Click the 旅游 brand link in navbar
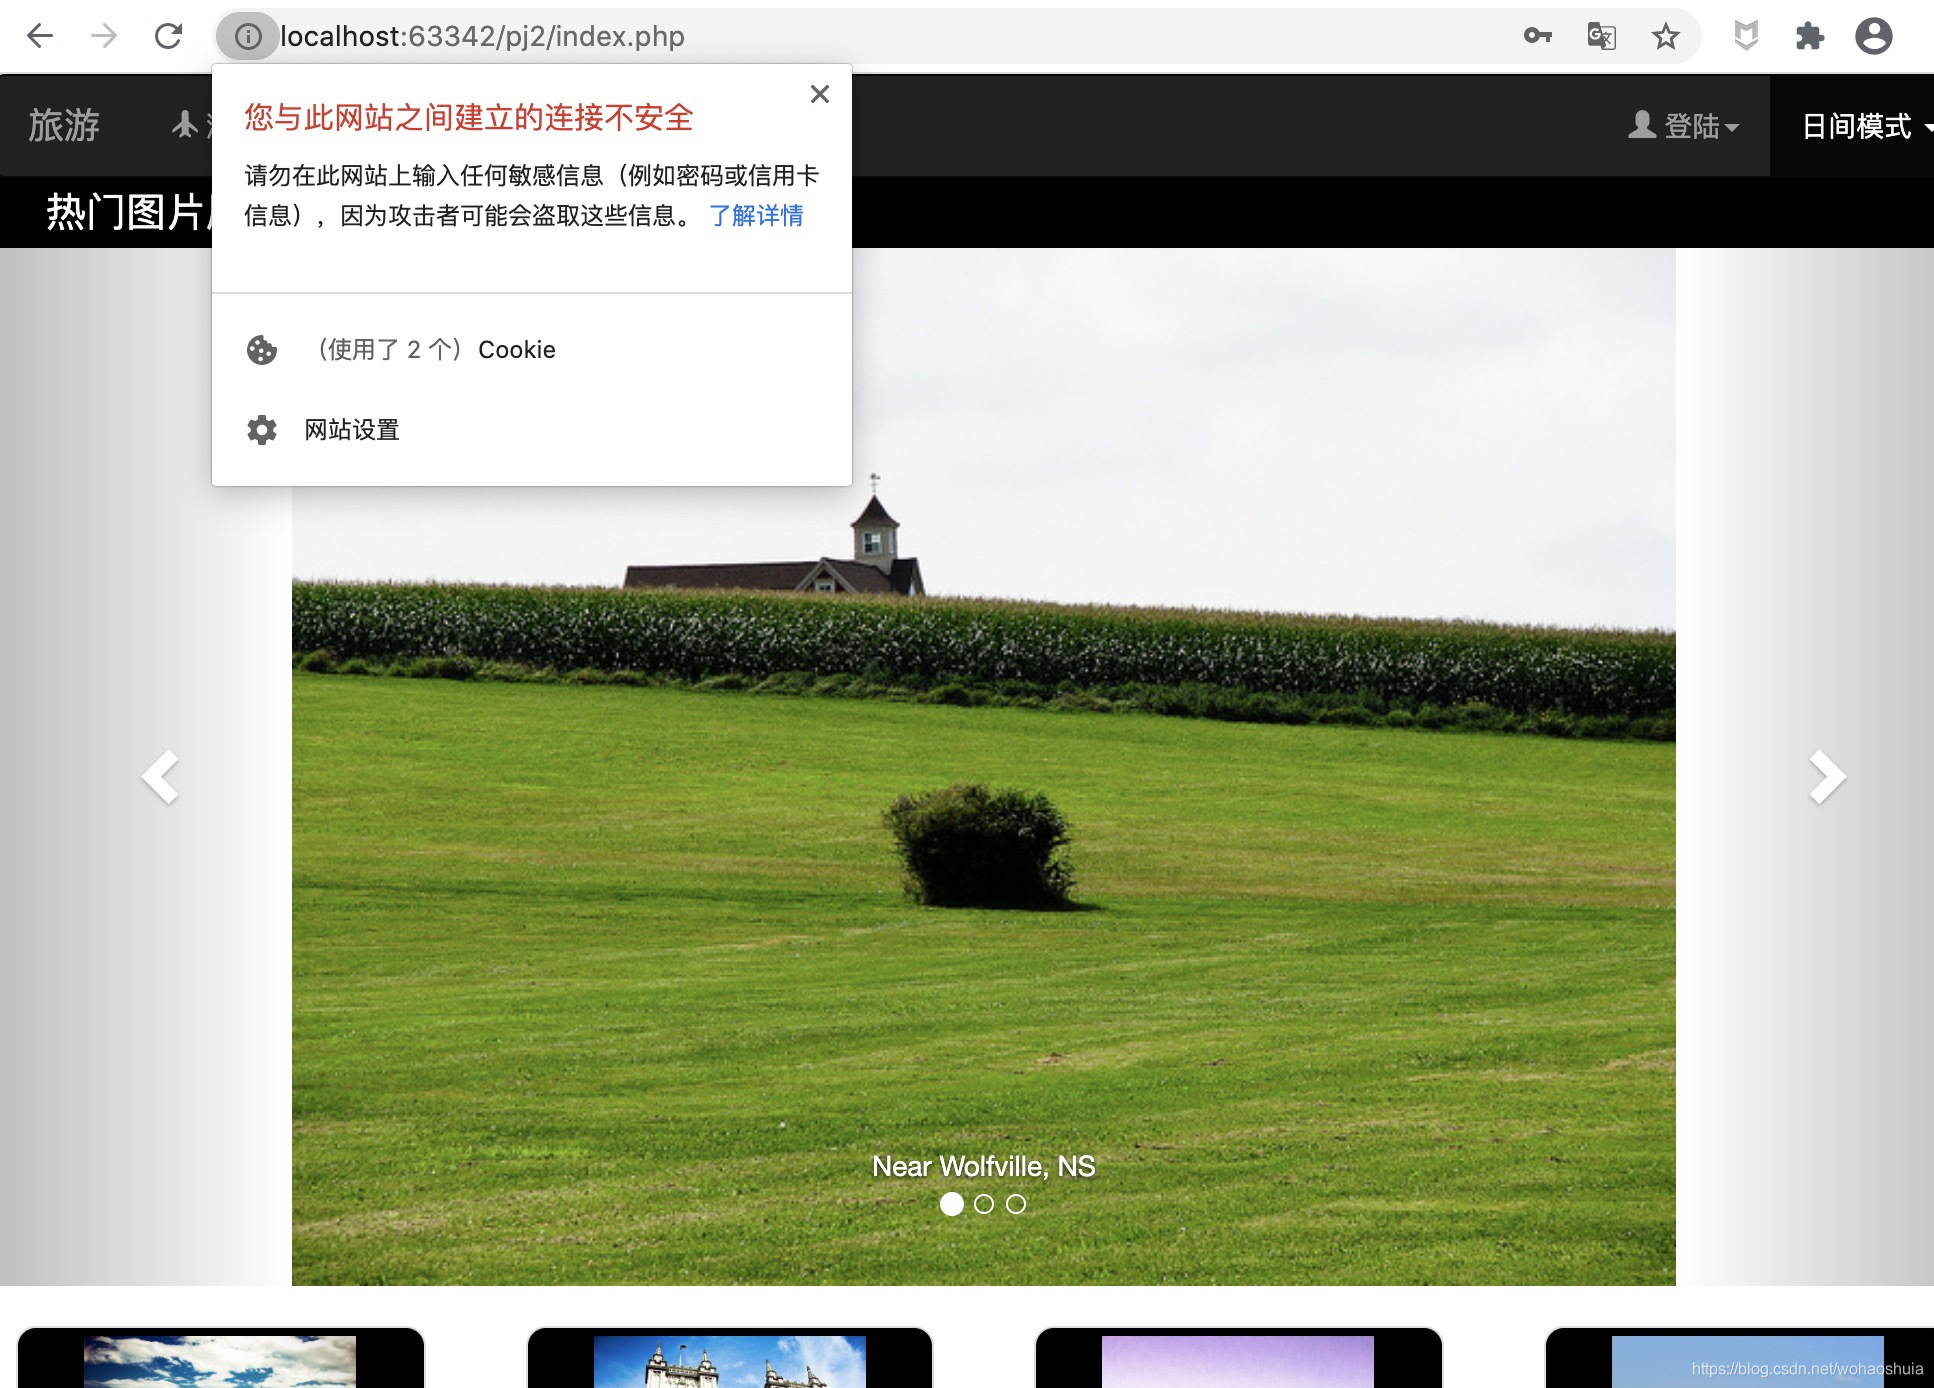This screenshot has height=1388, width=1934. click(64, 126)
